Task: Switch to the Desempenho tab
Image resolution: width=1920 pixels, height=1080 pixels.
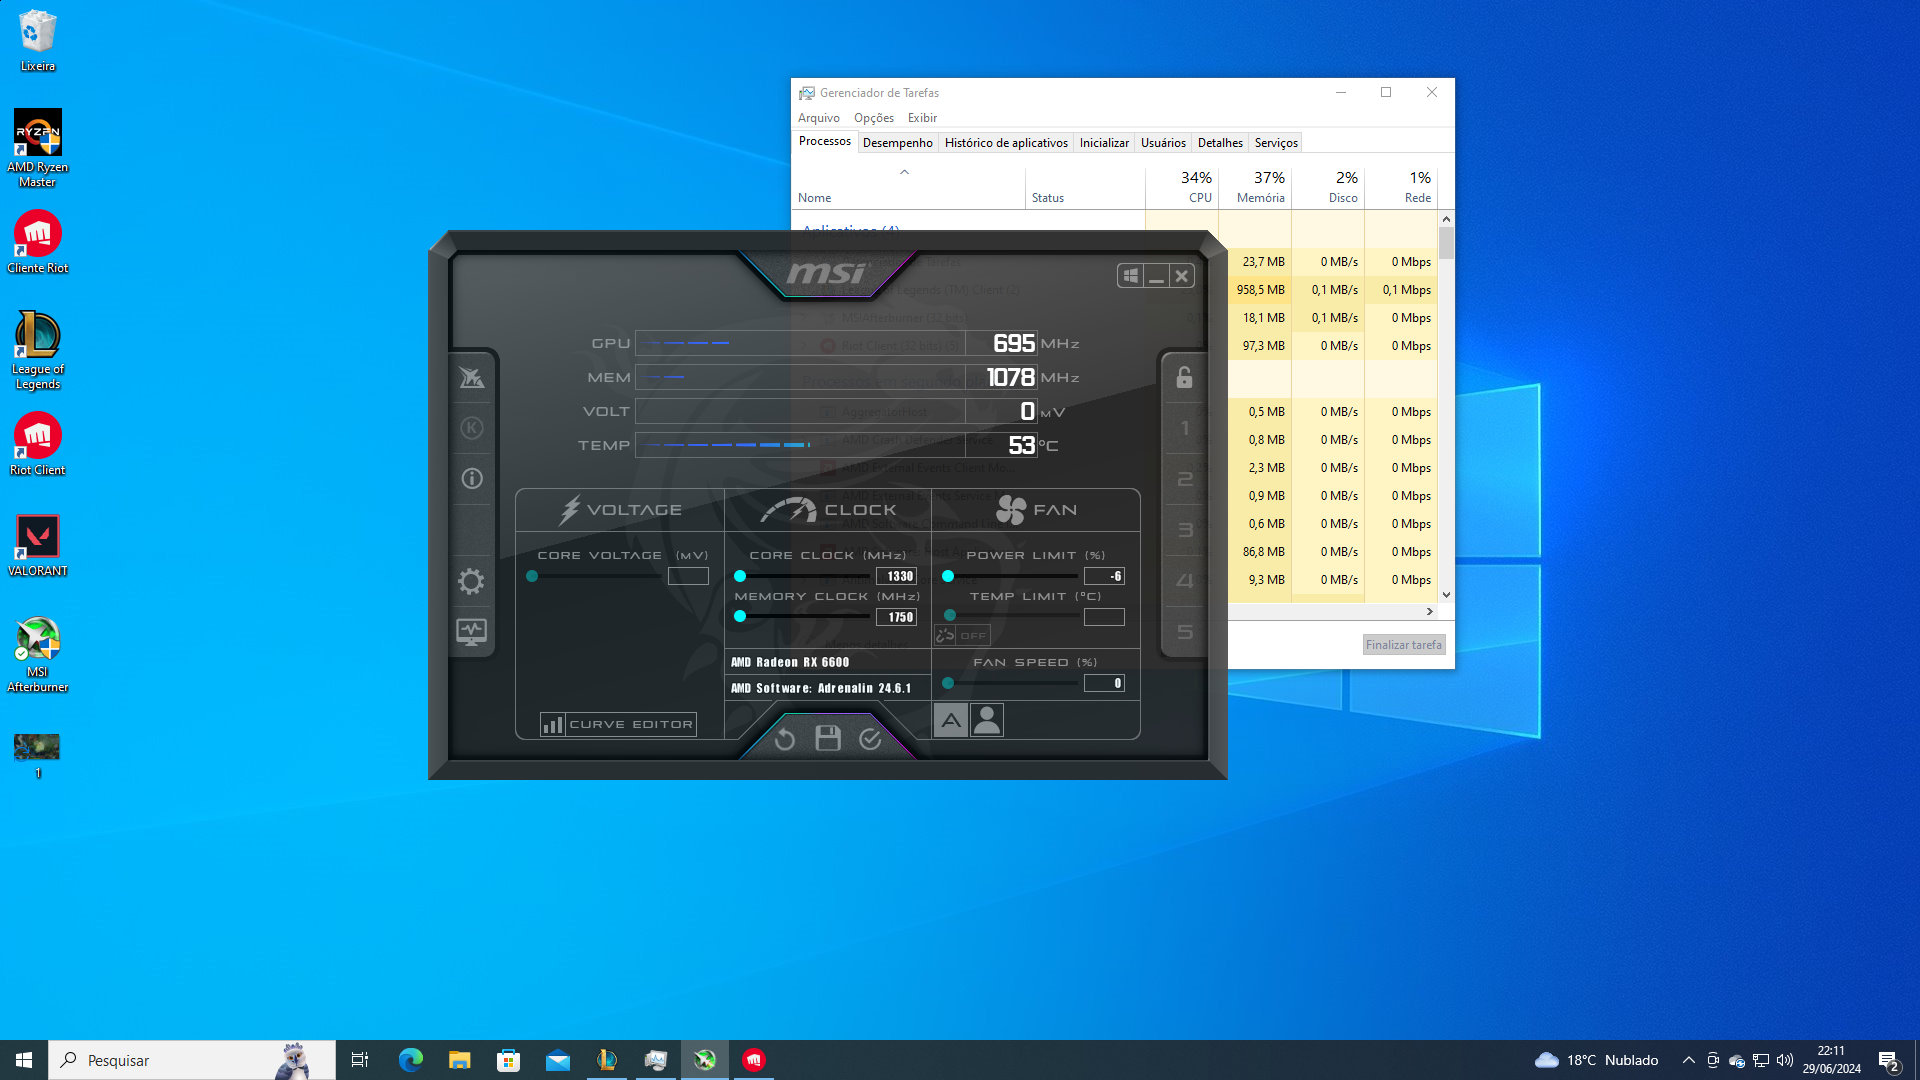Action: point(897,143)
